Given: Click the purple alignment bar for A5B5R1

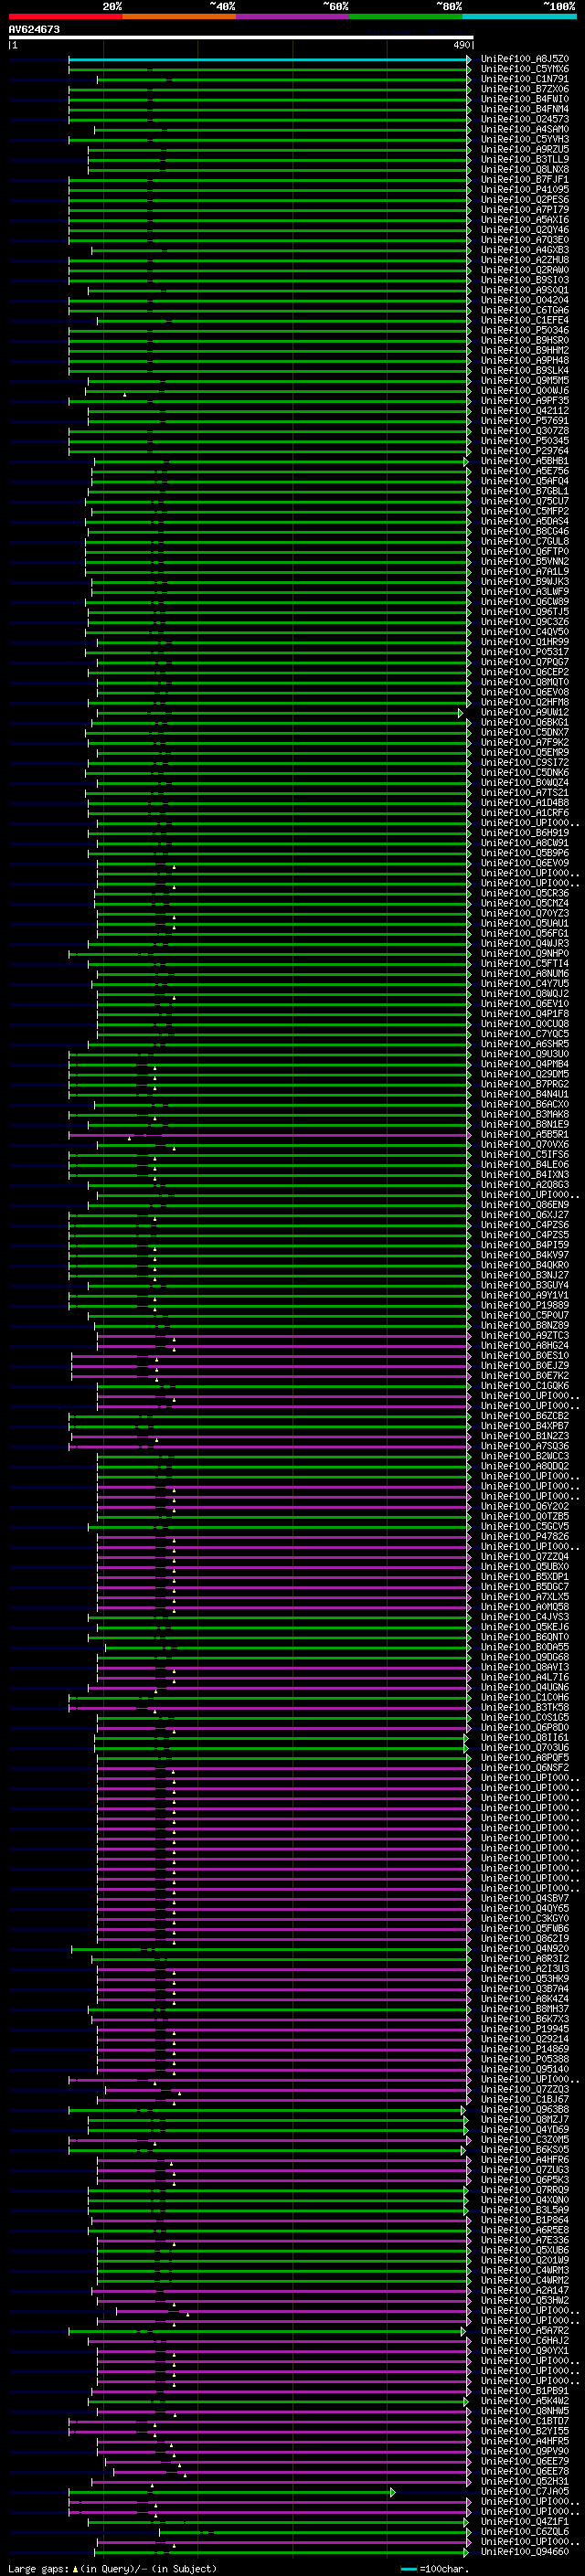Looking at the screenshot, I should pos(268,1134).
